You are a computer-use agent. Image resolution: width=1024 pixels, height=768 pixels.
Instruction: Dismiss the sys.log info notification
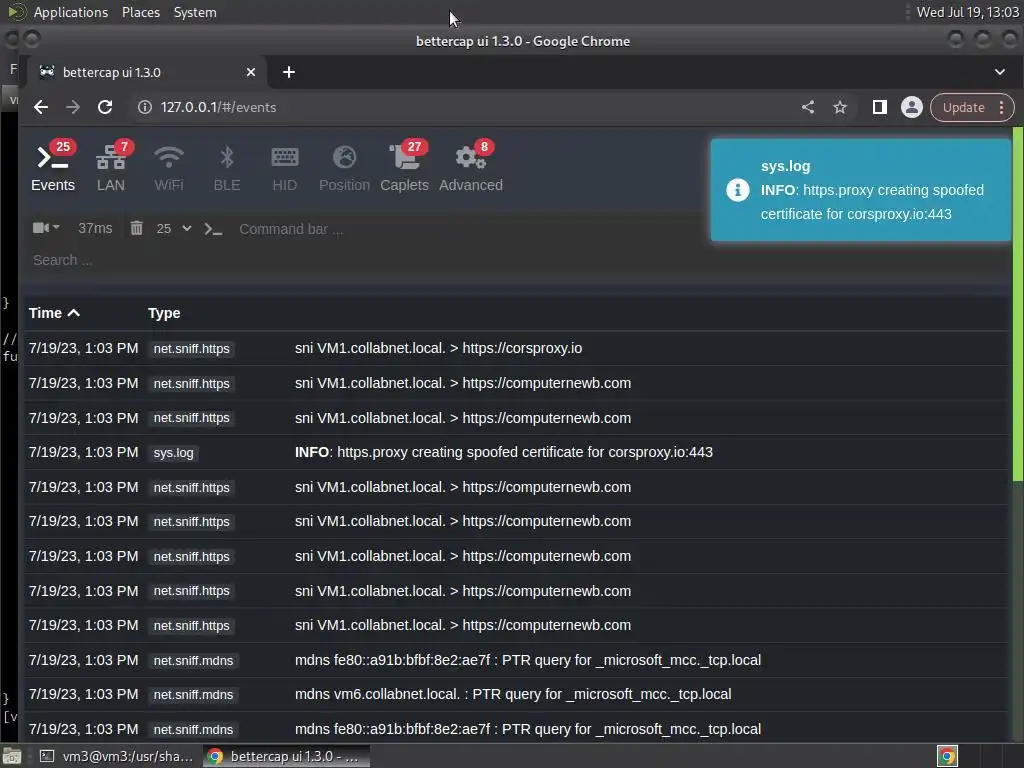tap(860, 190)
